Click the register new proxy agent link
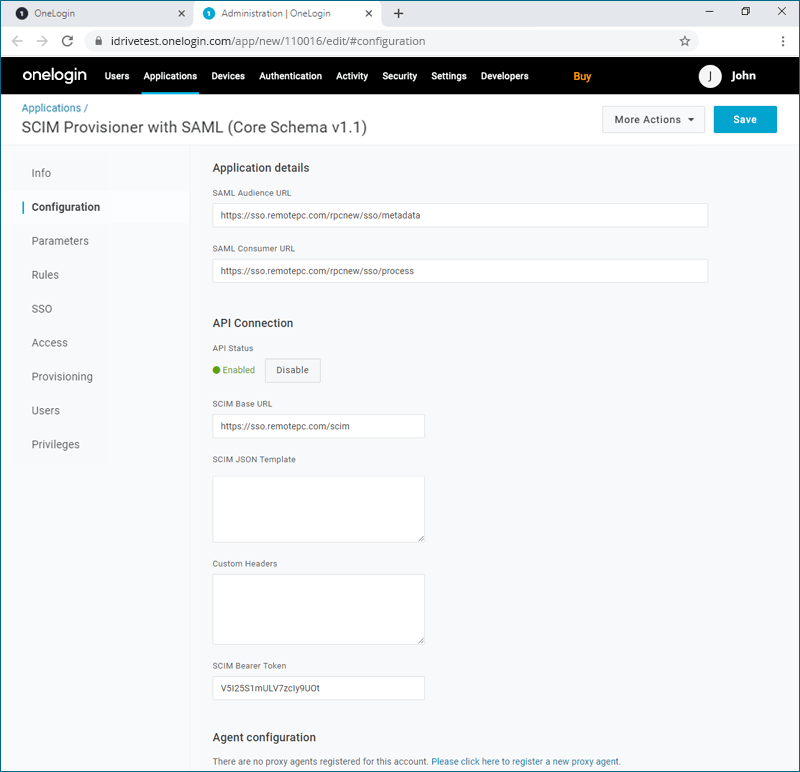This screenshot has width=800, height=772. pos(526,762)
